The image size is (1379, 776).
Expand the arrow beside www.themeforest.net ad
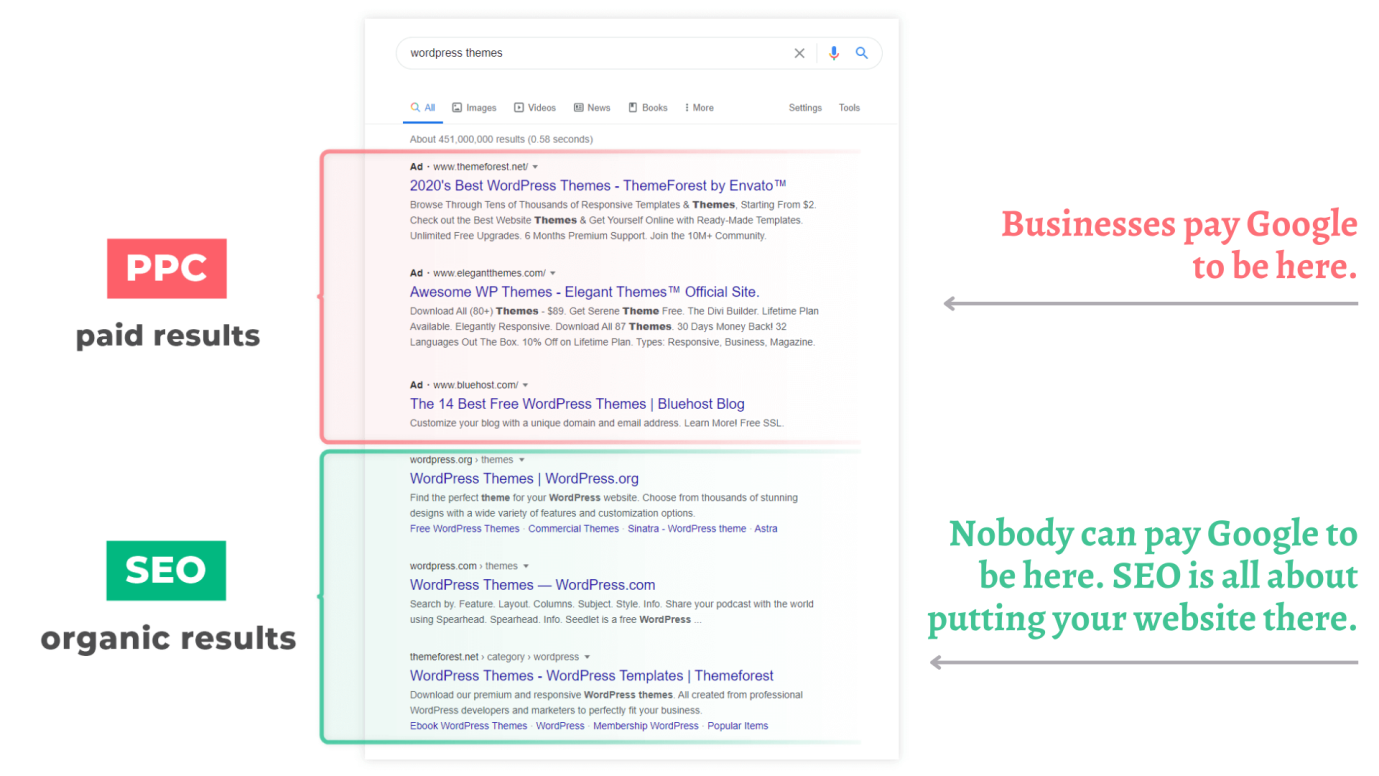[x=536, y=167]
